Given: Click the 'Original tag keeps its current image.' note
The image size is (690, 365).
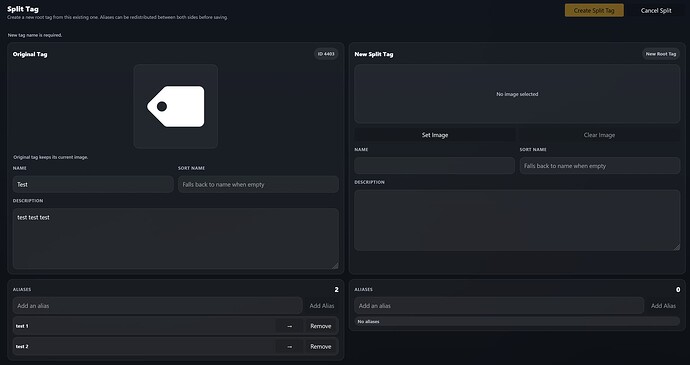Looking at the screenshot, I should (x=51, y=157).
